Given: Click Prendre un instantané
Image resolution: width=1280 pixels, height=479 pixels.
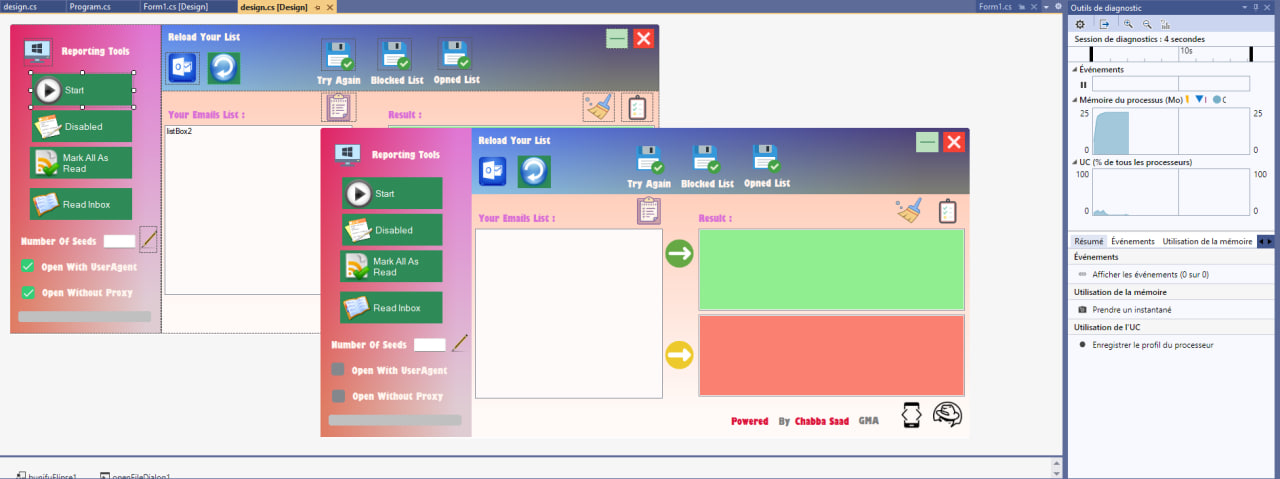Looking at the screenshot, I should point(1131,310).
